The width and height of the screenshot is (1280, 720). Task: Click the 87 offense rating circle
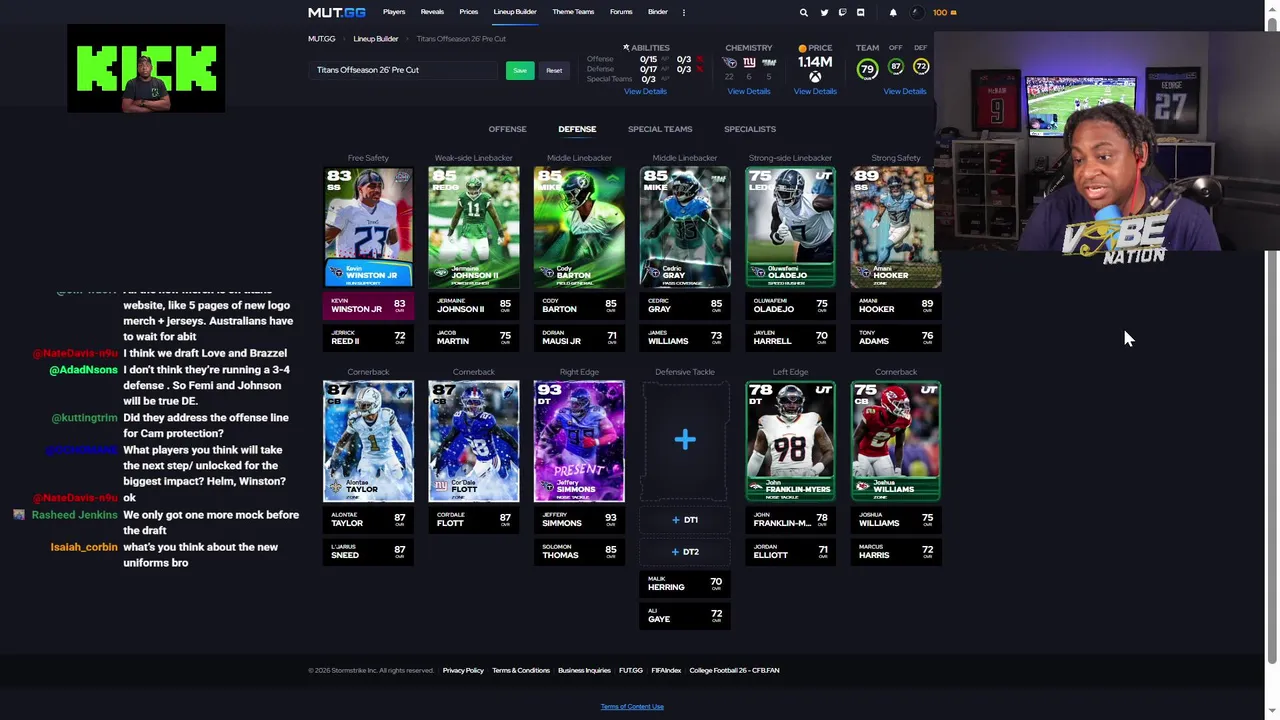tap(895, 67)
